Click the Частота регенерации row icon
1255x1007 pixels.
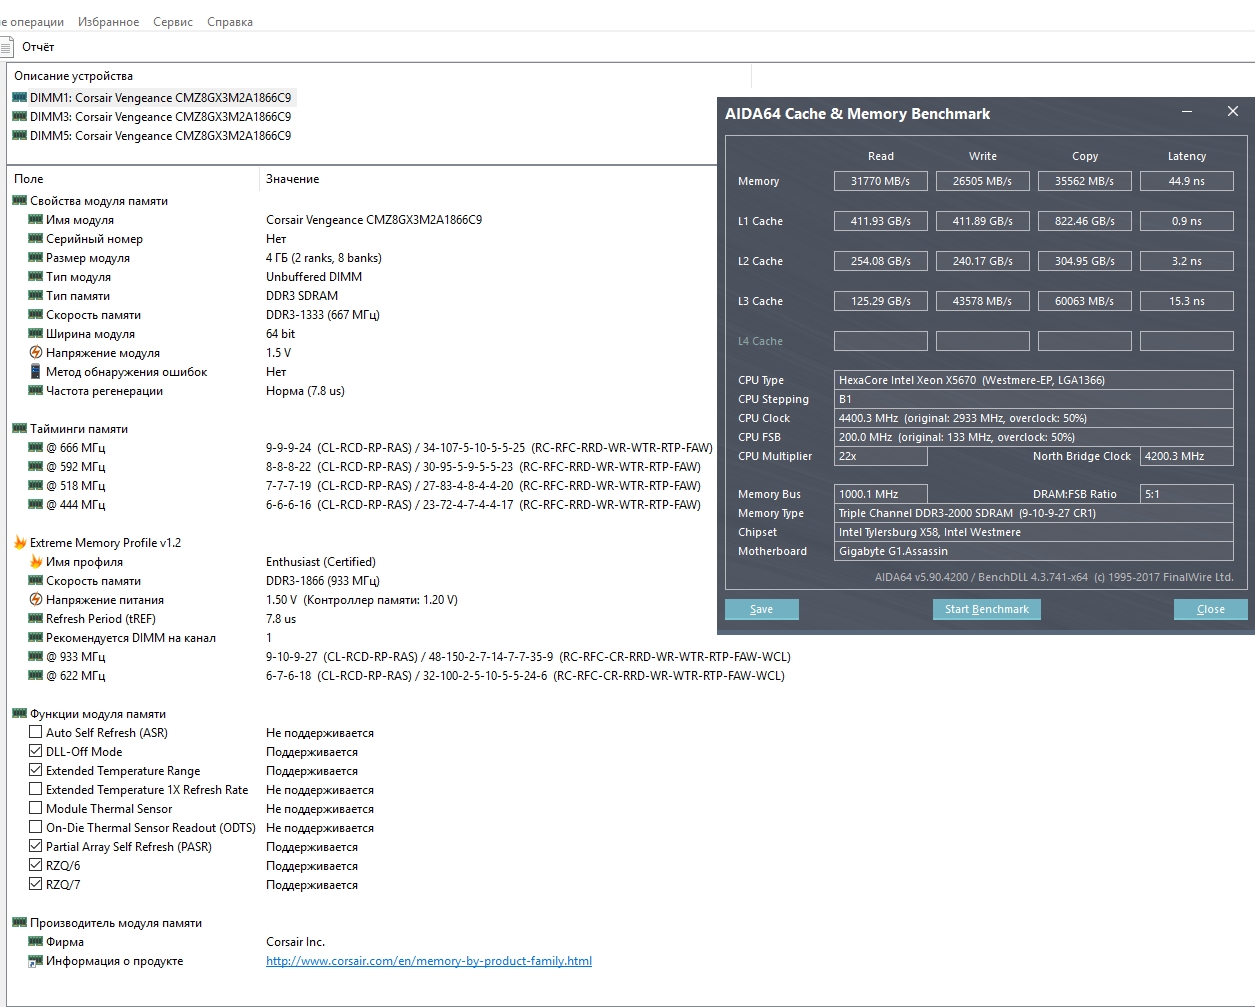[35, 391]
